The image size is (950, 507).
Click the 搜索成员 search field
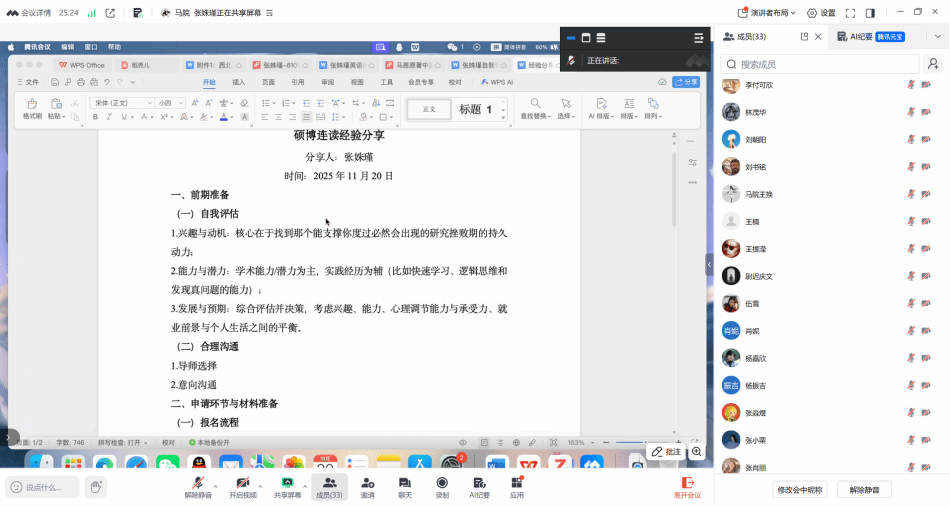[820, 64]
